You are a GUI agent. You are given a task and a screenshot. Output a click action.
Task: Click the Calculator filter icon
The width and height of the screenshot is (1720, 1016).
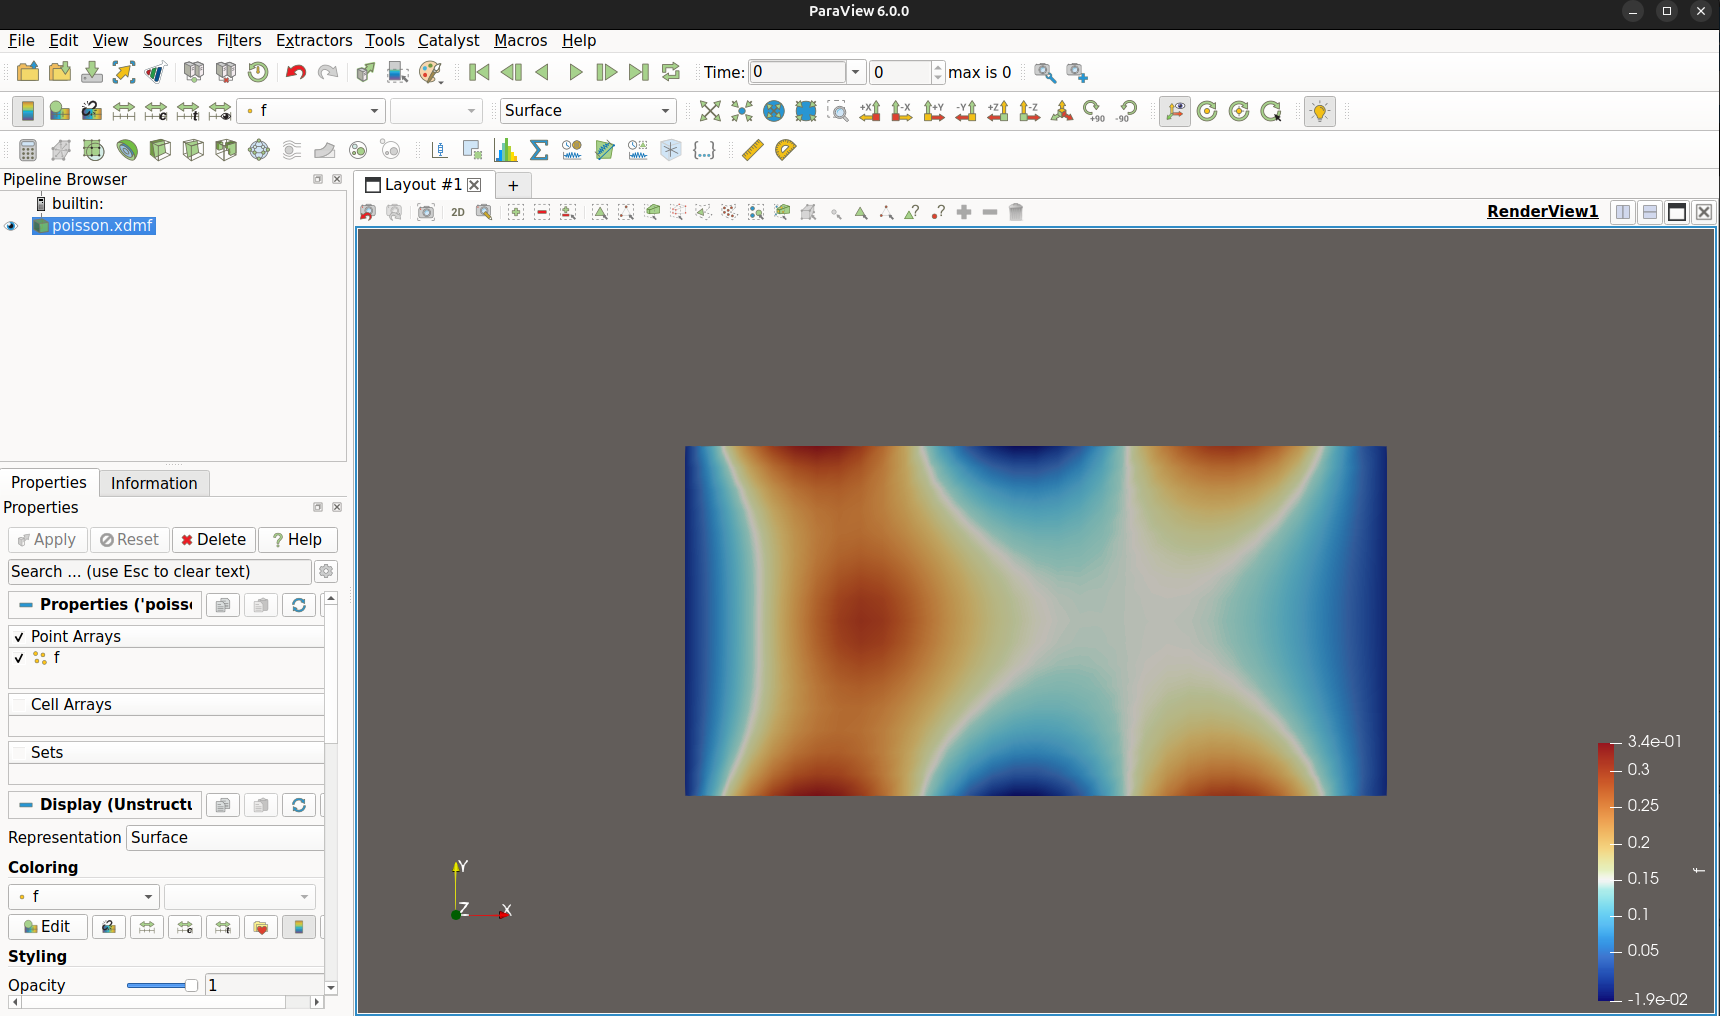point(28,150)
